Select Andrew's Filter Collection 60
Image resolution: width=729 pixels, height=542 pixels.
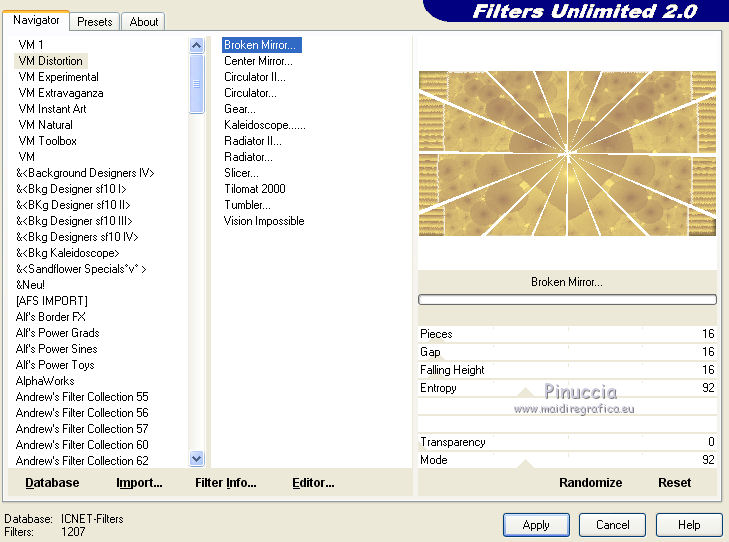pyautogui.click(x=82, y=445)
